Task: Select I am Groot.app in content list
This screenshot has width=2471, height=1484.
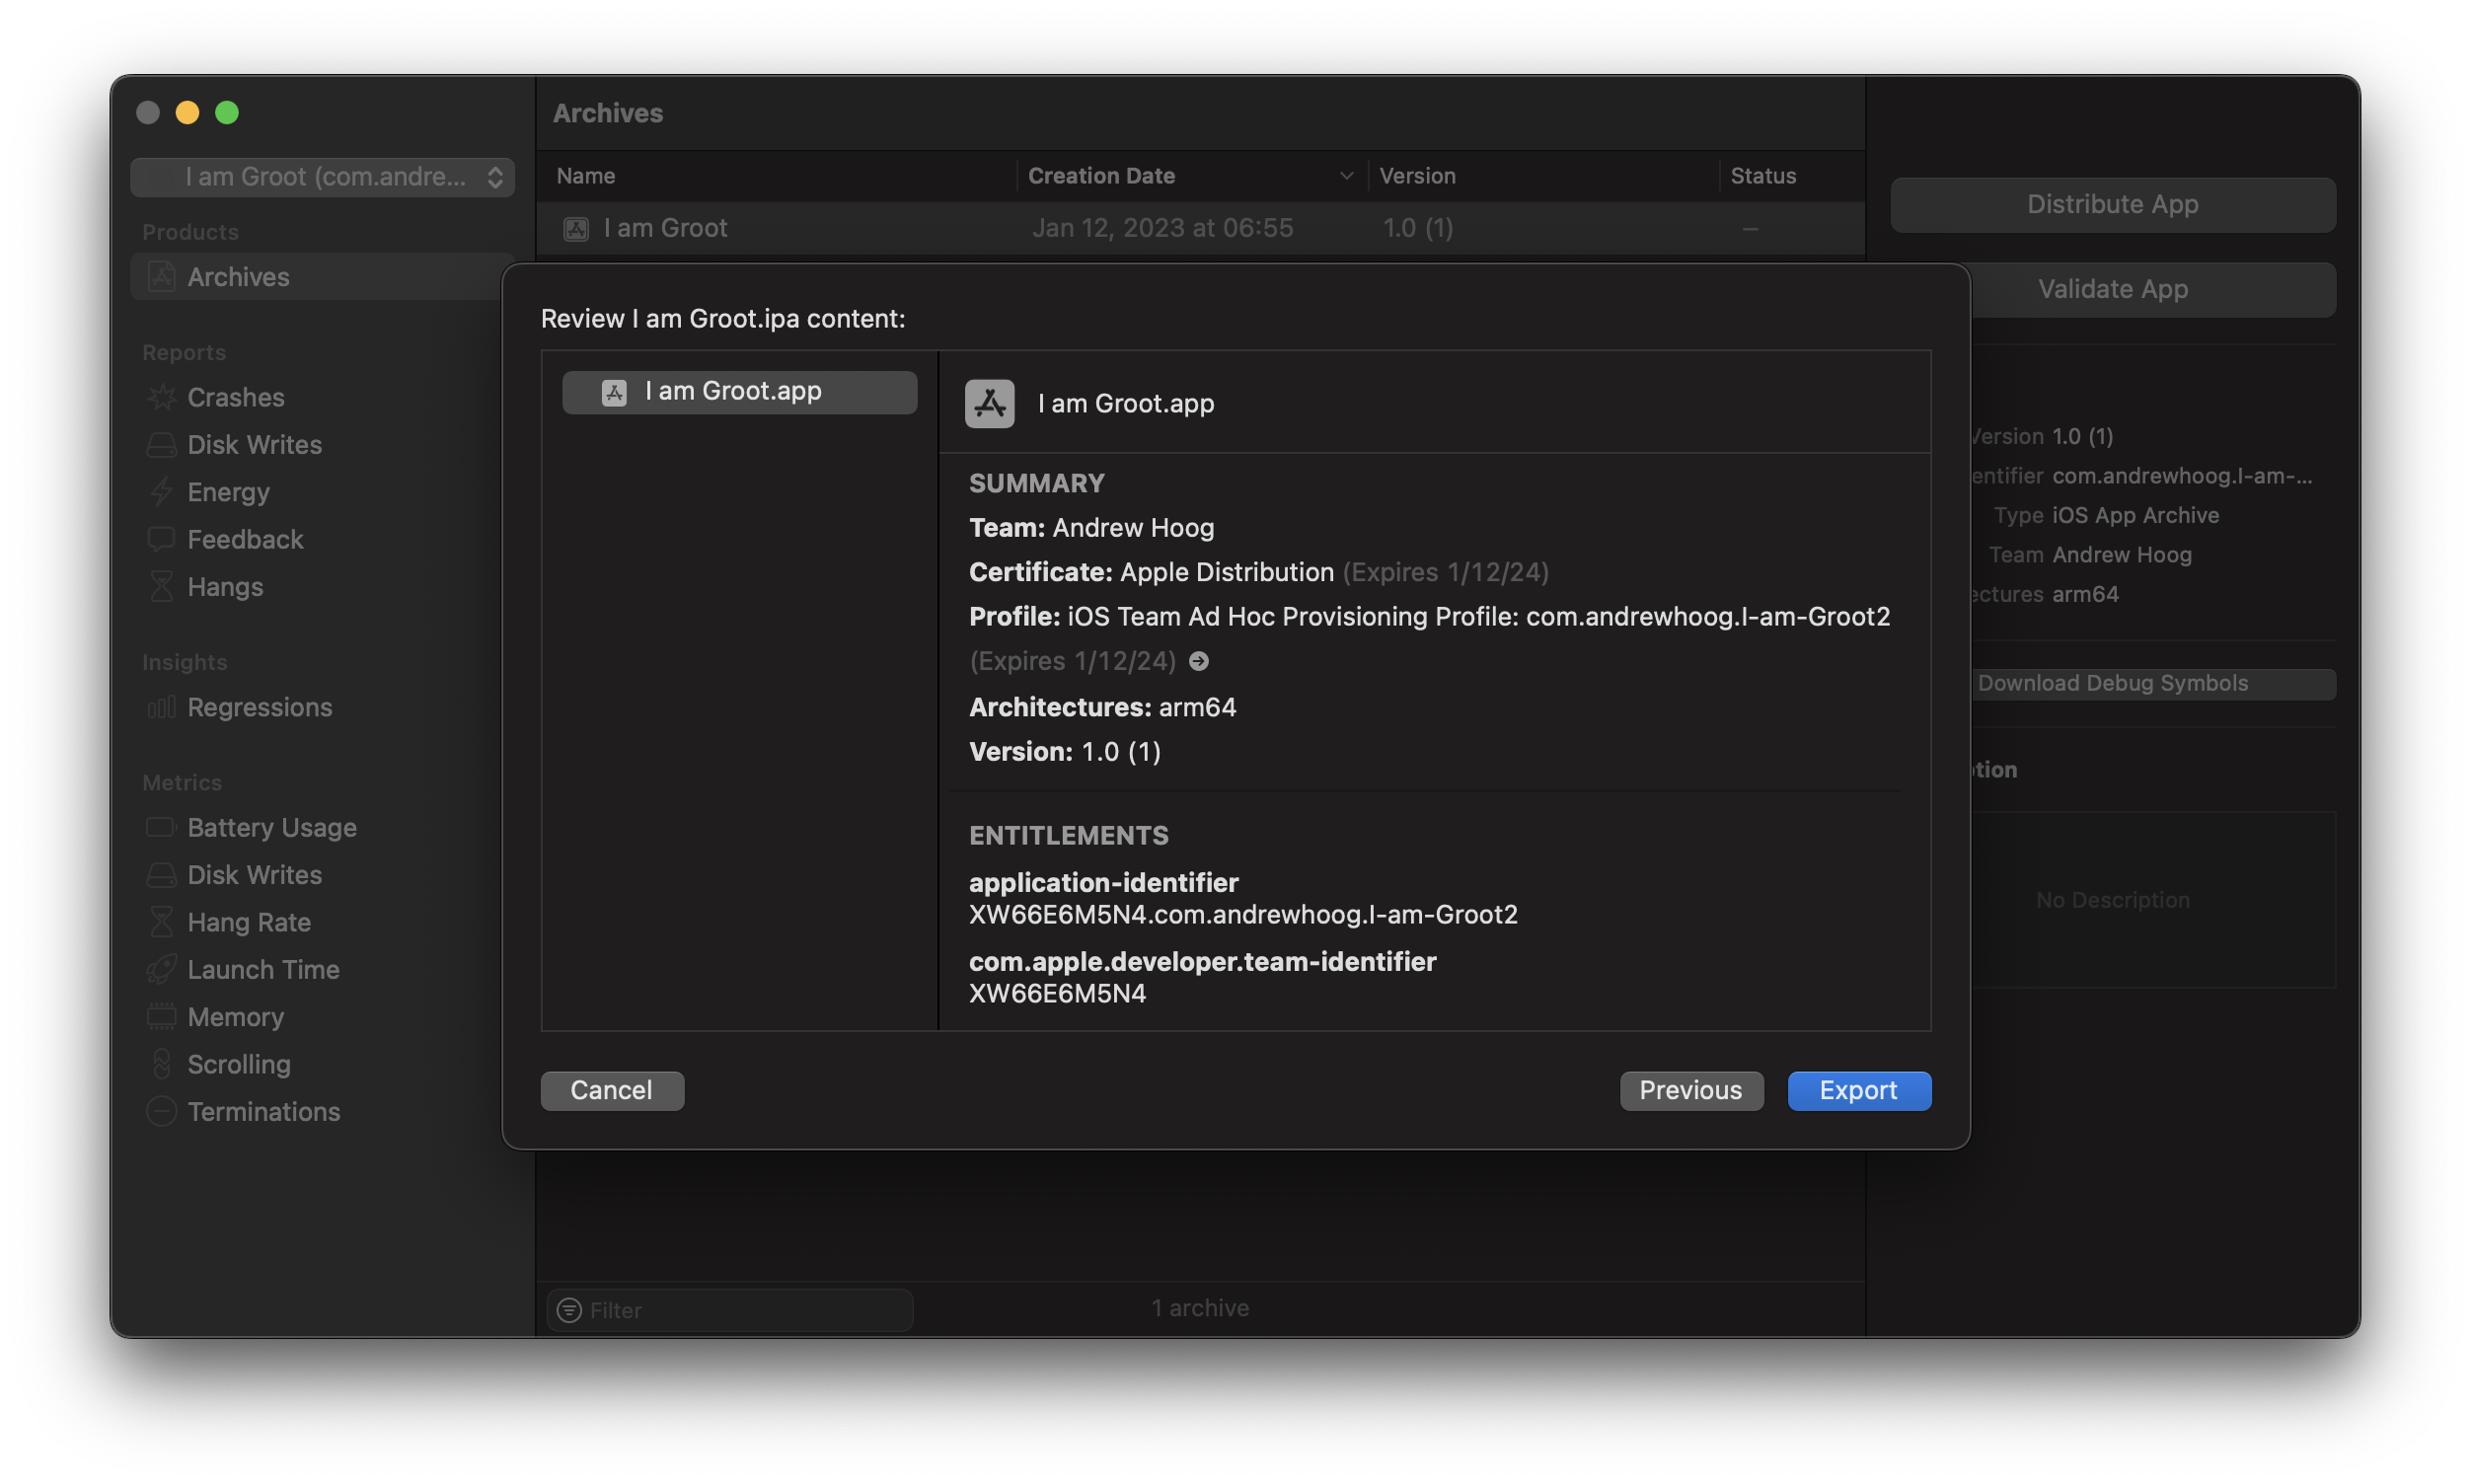Action: pyautogui.click(x=739, y=391)
